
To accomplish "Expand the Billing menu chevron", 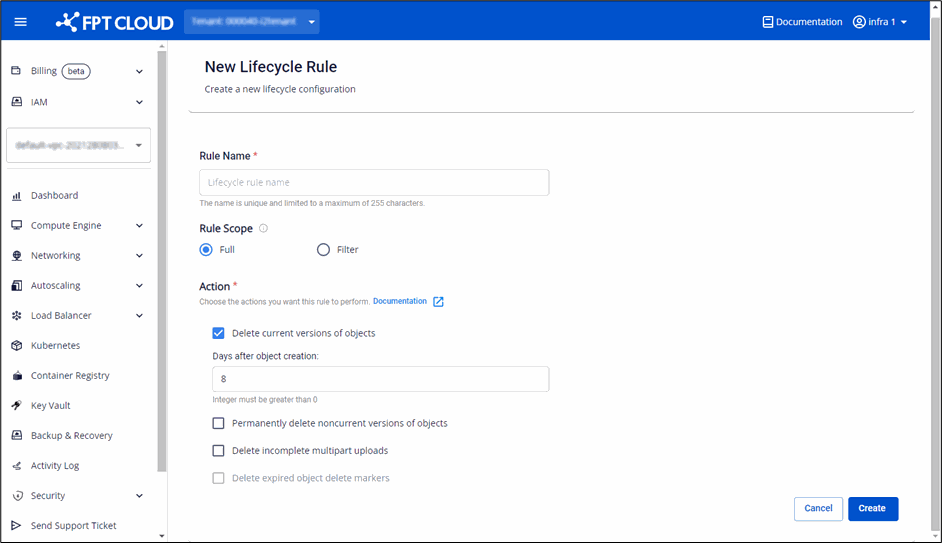I will pos(139,71).
